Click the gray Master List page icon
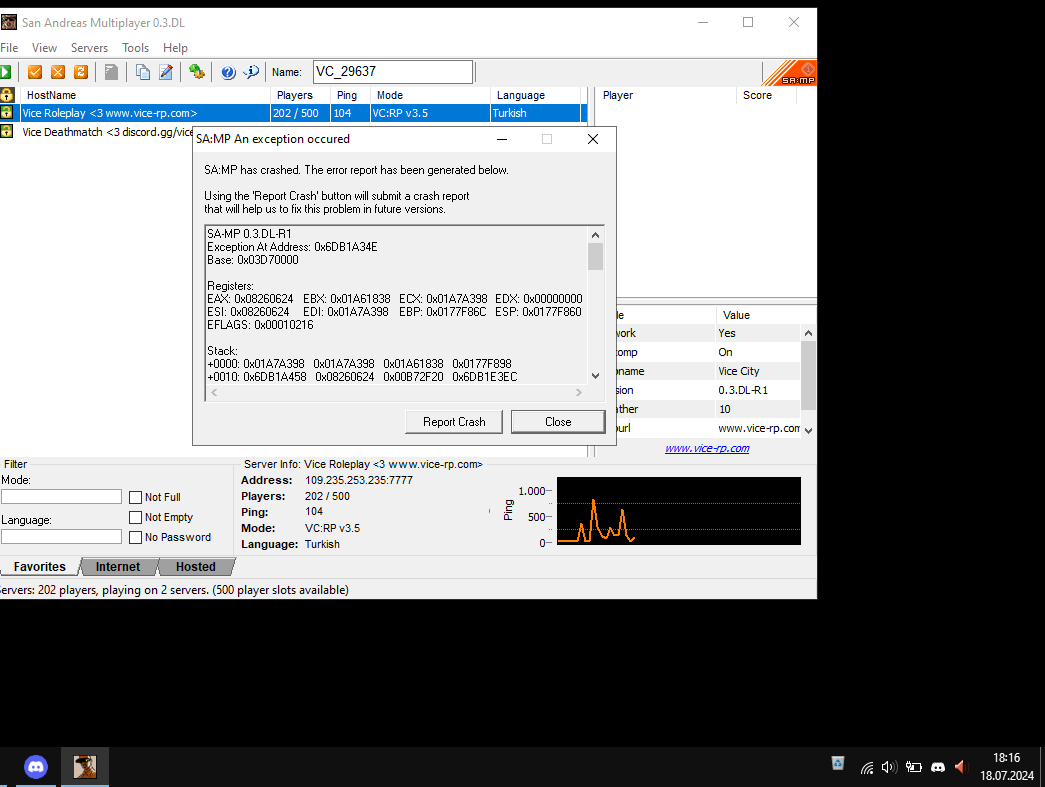The image size is (1045, 787). pos(111,72)
